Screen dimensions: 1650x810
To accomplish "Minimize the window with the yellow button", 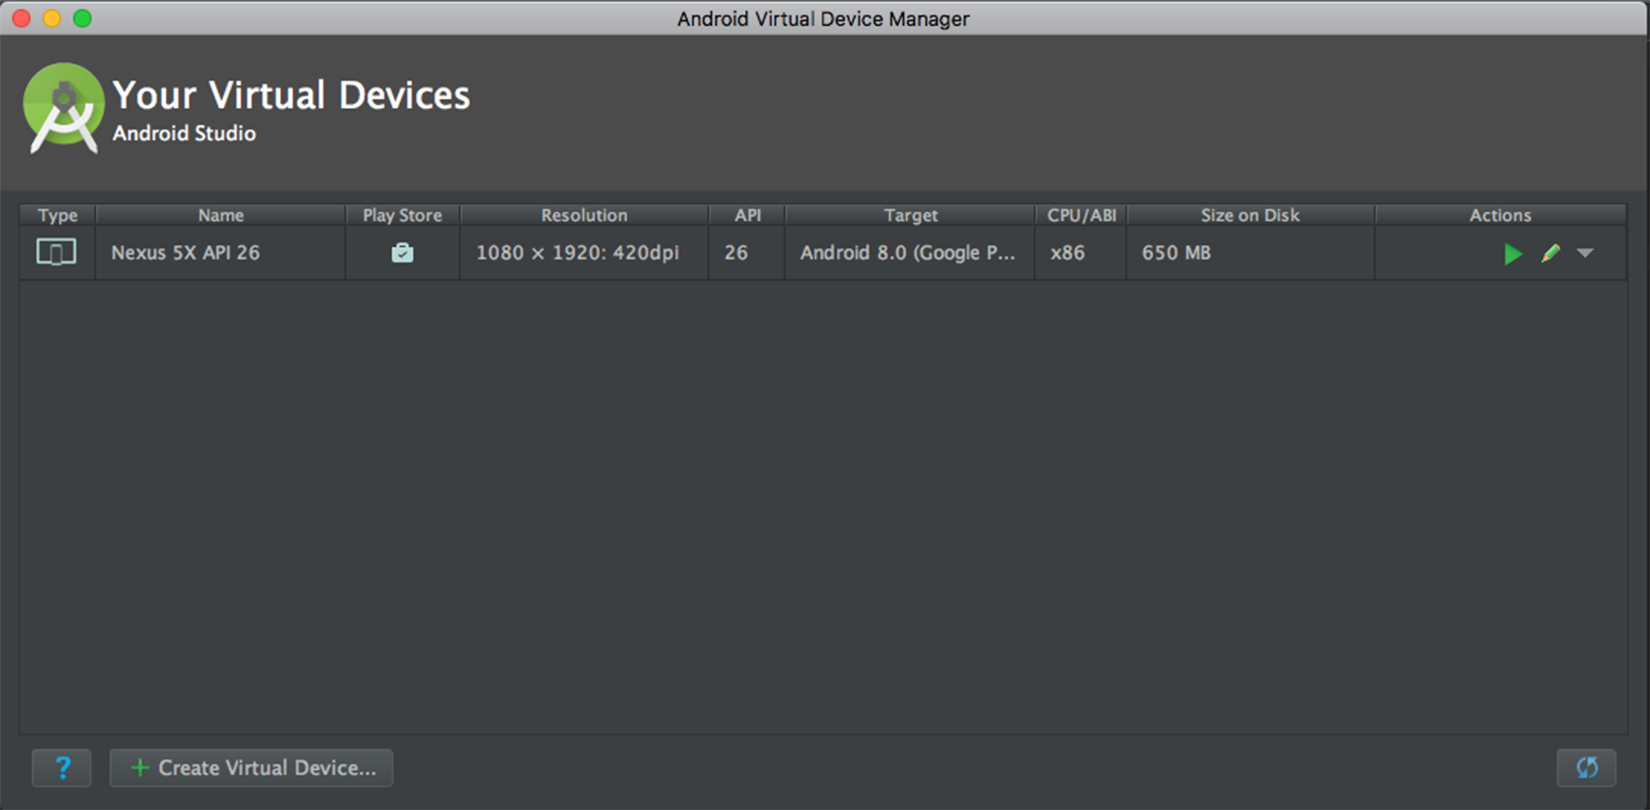I will click(52, 18).
